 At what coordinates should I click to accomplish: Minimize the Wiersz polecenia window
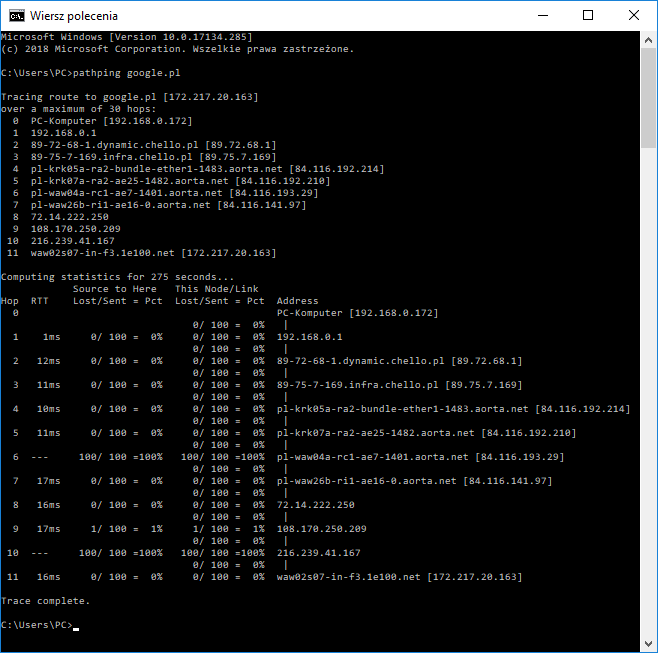click(x=541, y=15)
